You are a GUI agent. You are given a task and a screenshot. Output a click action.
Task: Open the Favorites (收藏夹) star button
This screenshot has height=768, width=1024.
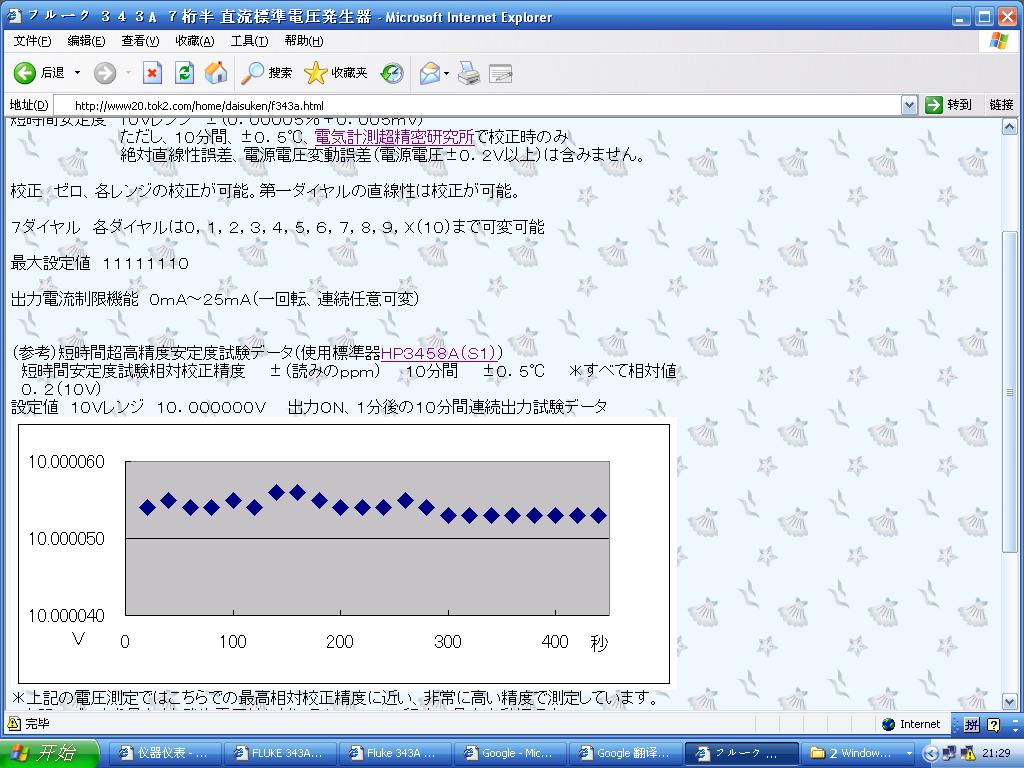[336, 72]
